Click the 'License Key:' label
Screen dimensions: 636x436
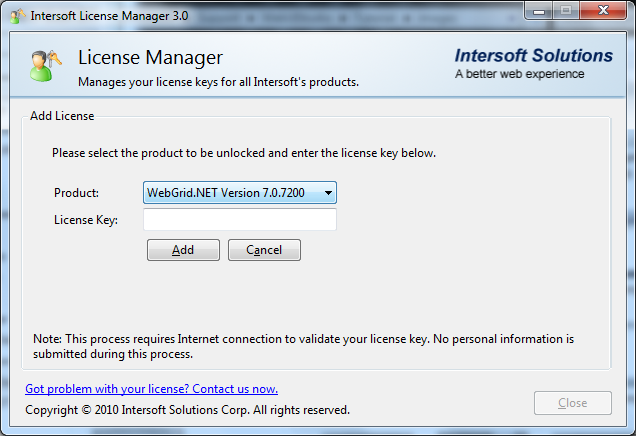[86, 220]
